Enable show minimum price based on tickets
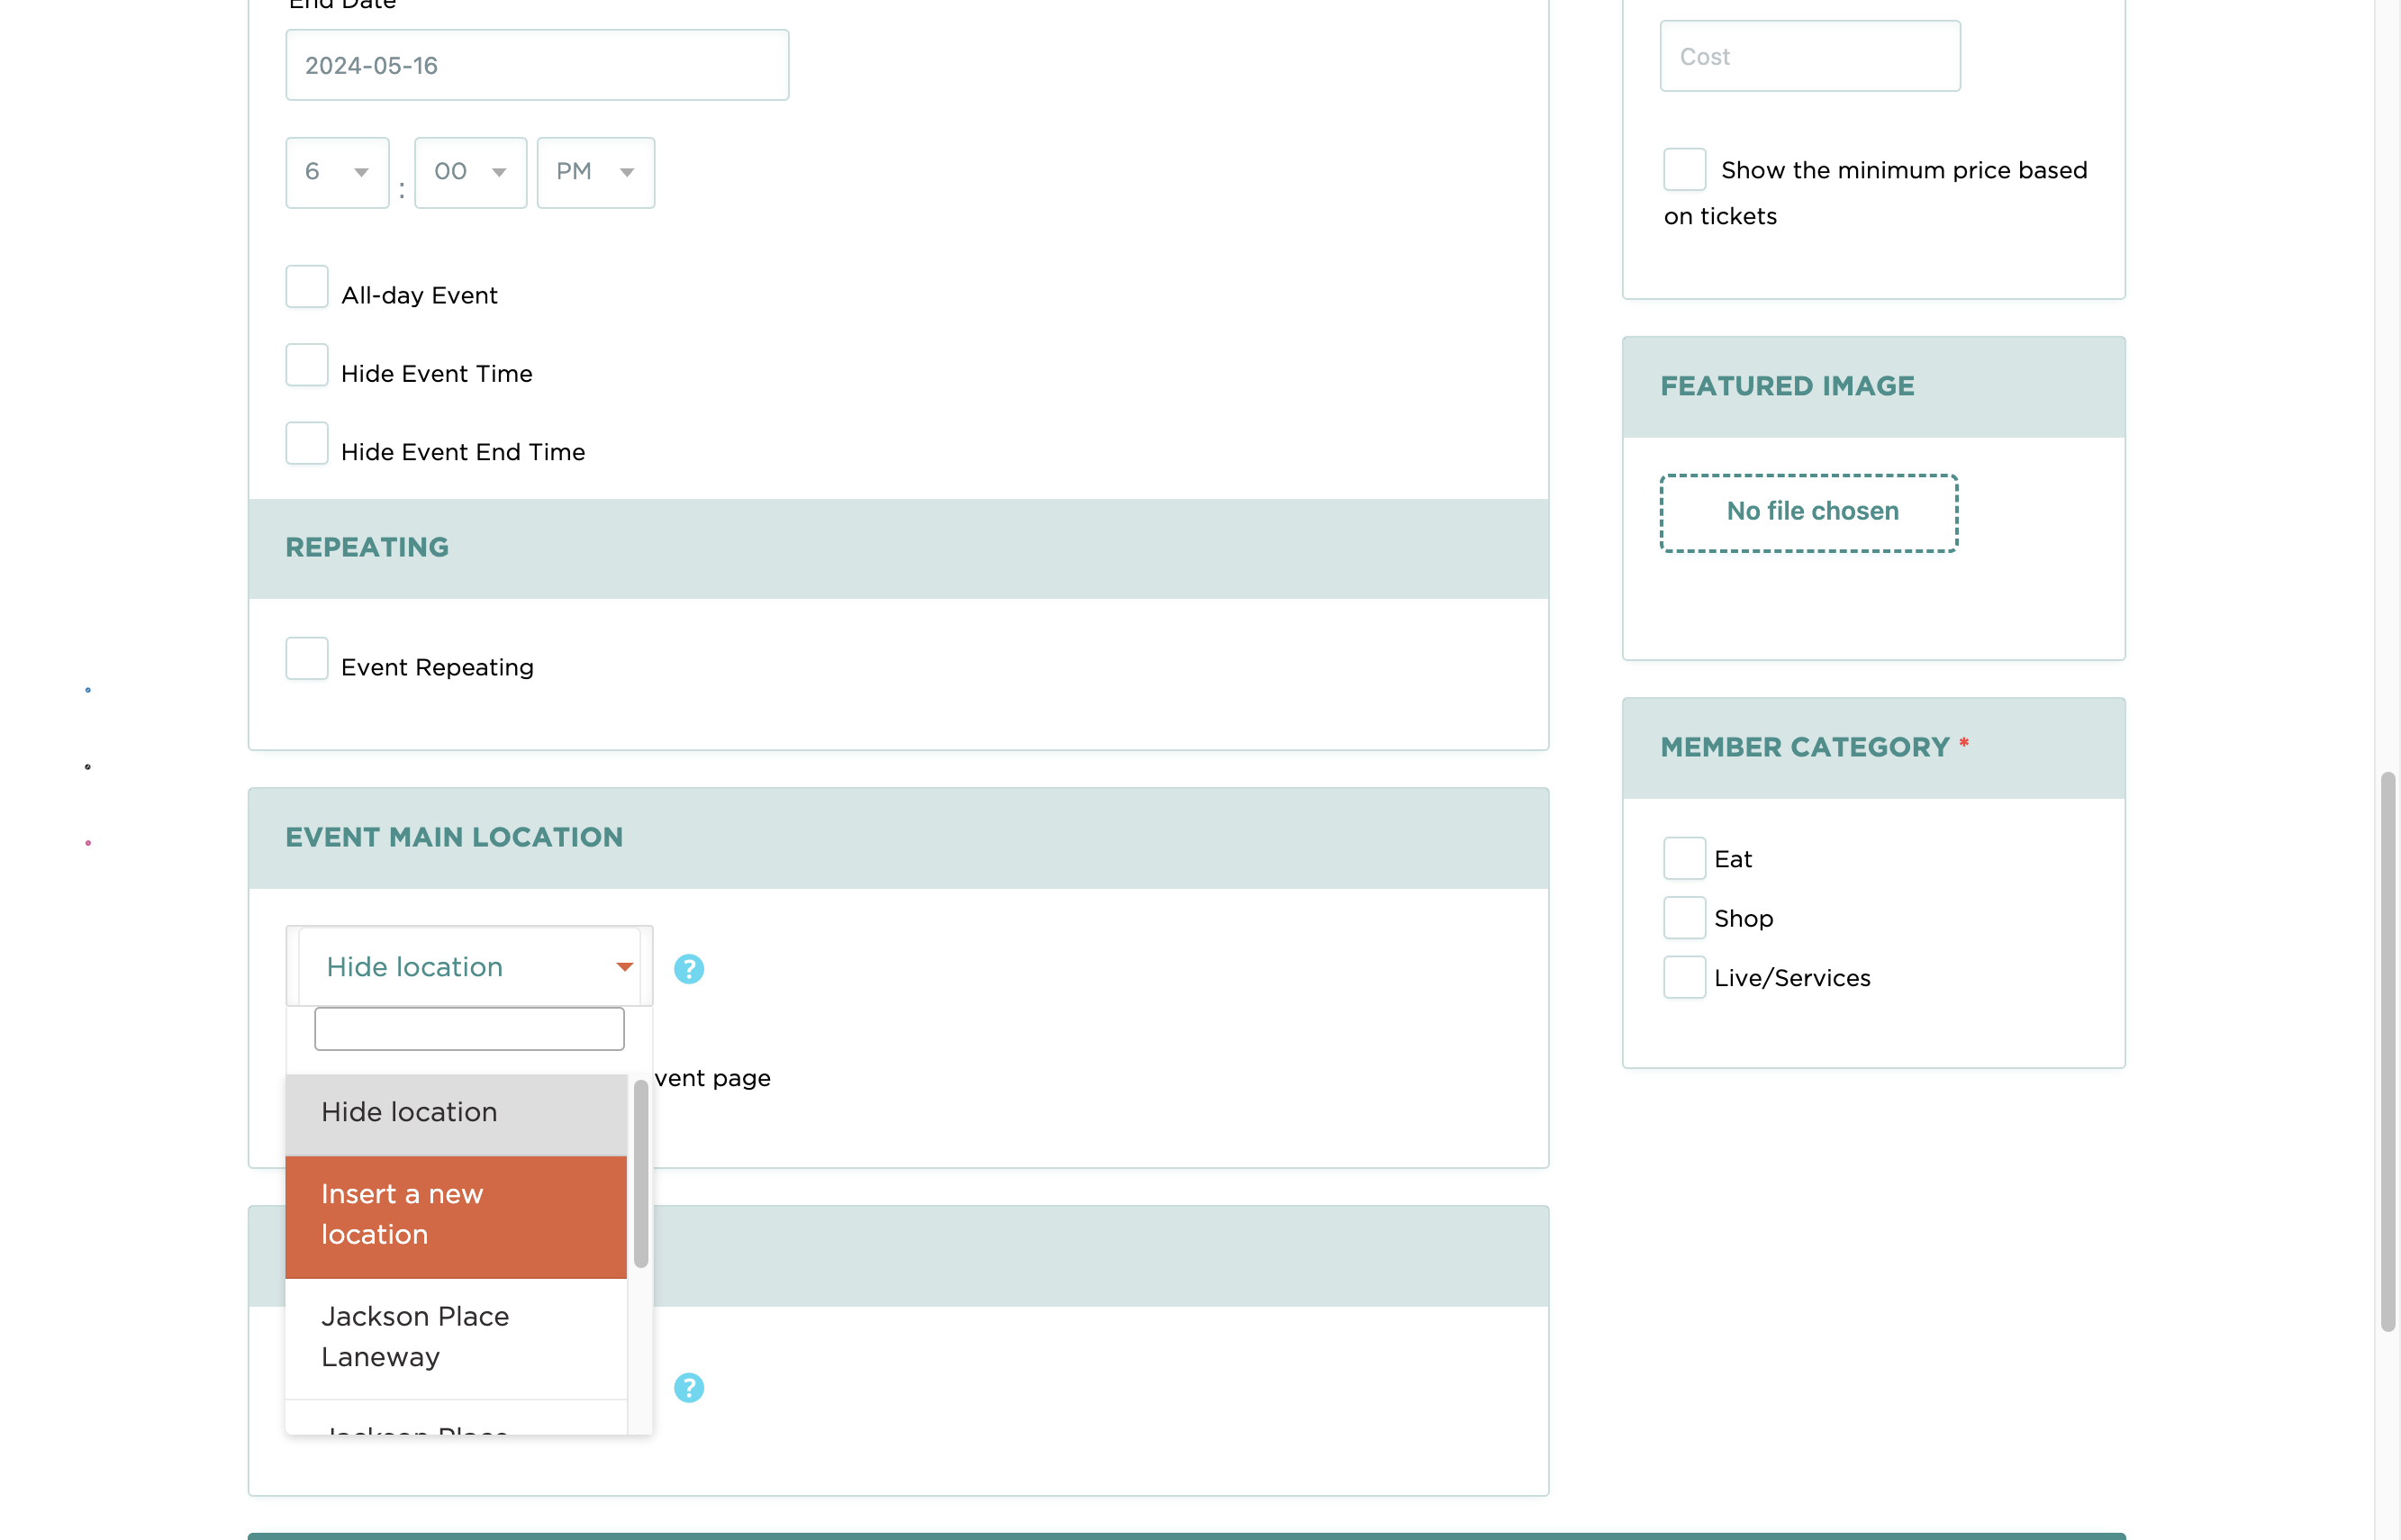The width and height of the screenshot is (2401, 1540). coord(1684,169)
